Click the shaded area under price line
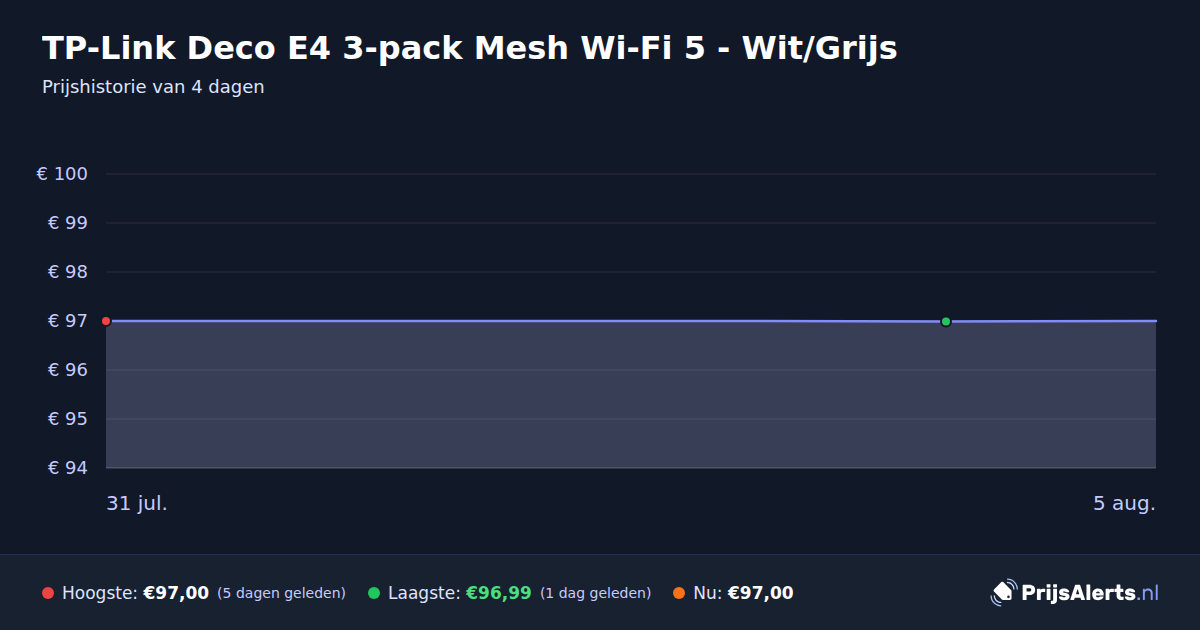Screen dimensions: 1200x630 pyautogui.click(x=631, y=395)
